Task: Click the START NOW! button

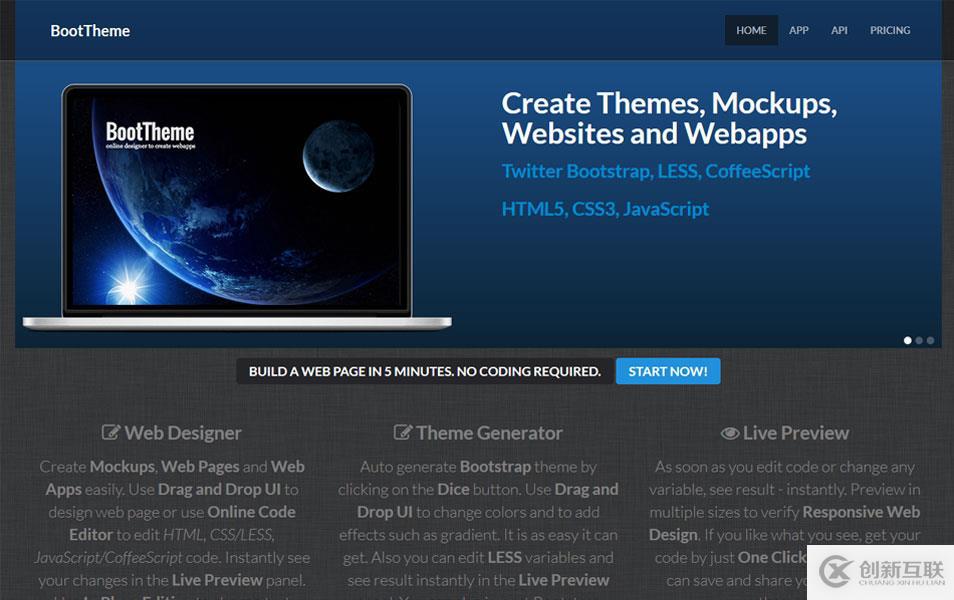Action: 668,371
